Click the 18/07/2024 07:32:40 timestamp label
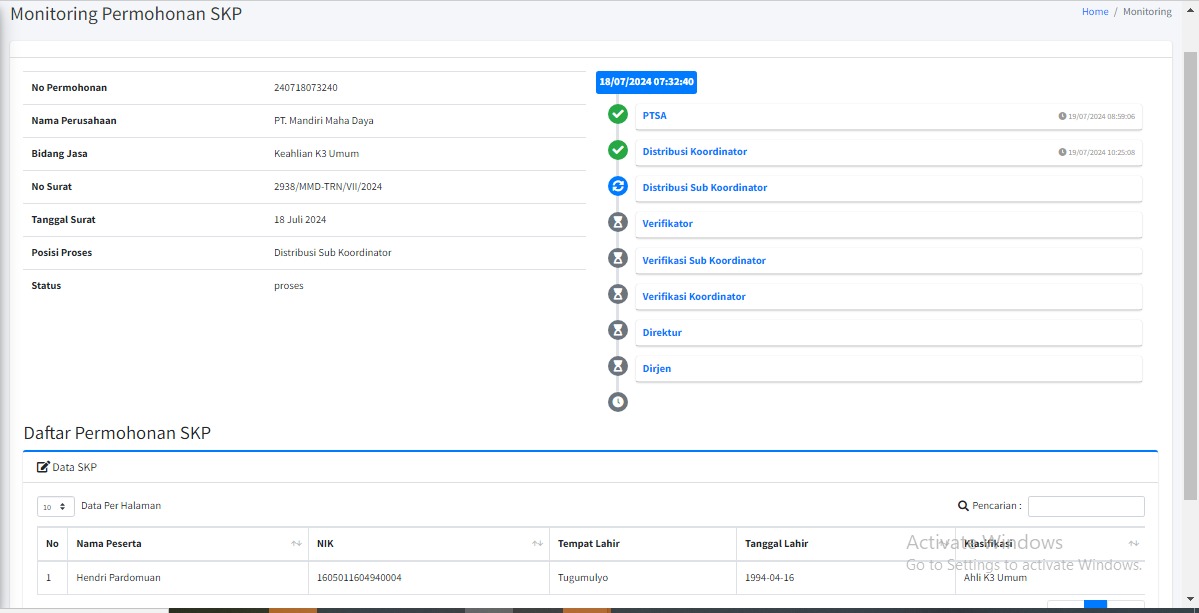 646,82
